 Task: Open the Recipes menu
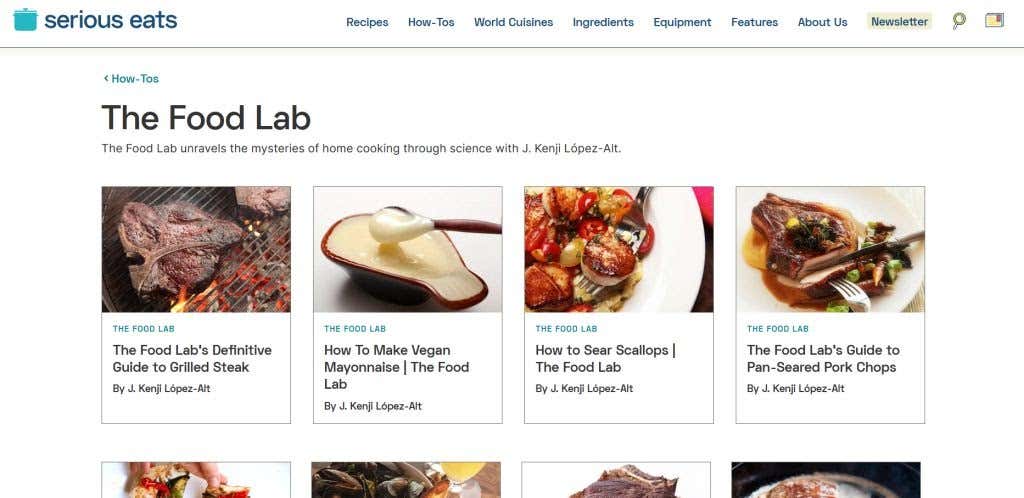pos(367,22)
